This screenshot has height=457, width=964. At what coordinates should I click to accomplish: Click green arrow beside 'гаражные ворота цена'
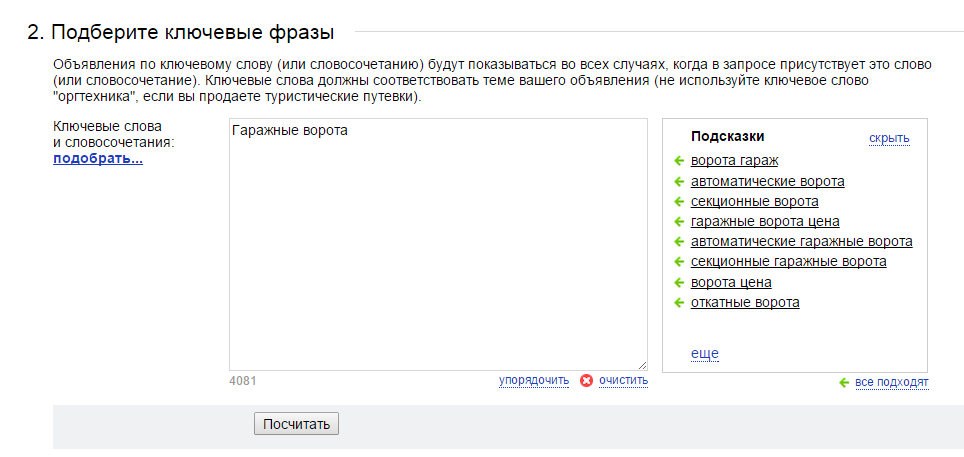point(679,221)
